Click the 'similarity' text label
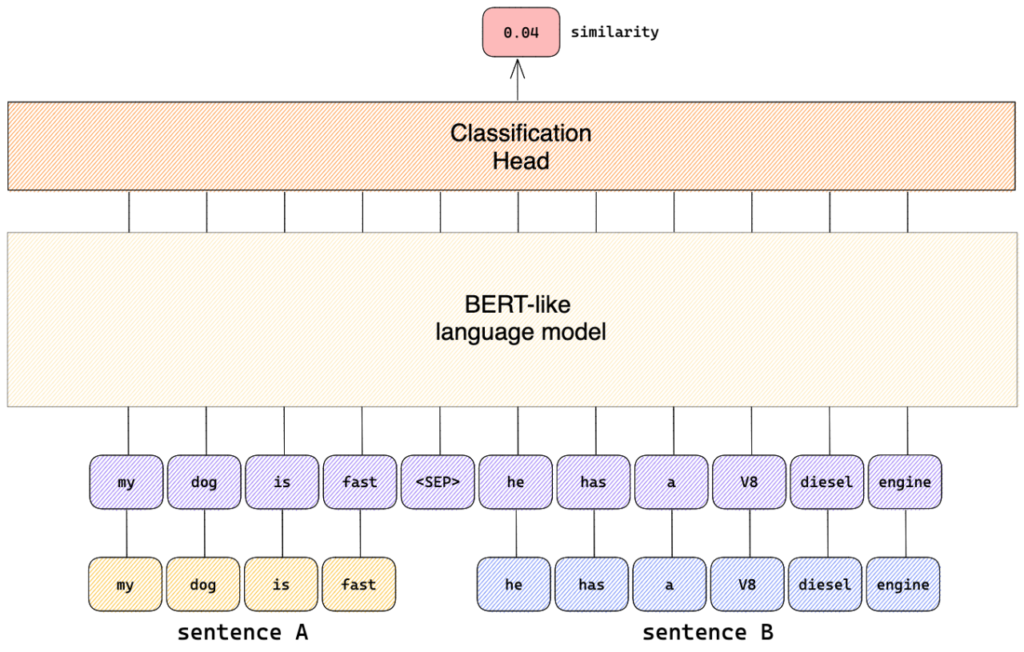This screenshot has width=1024, height=652. (x=615, y=32)
